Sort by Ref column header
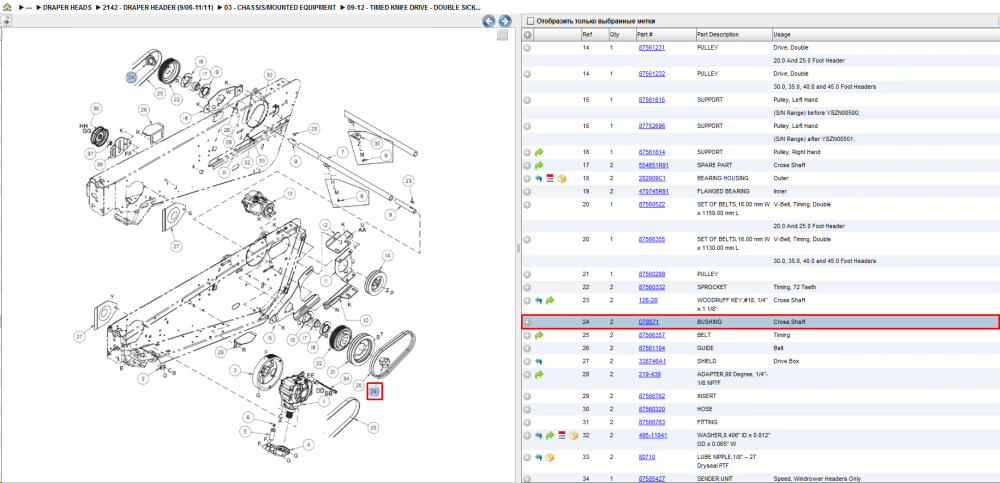This screenshot has width=1000, height=483. (587, 34)
